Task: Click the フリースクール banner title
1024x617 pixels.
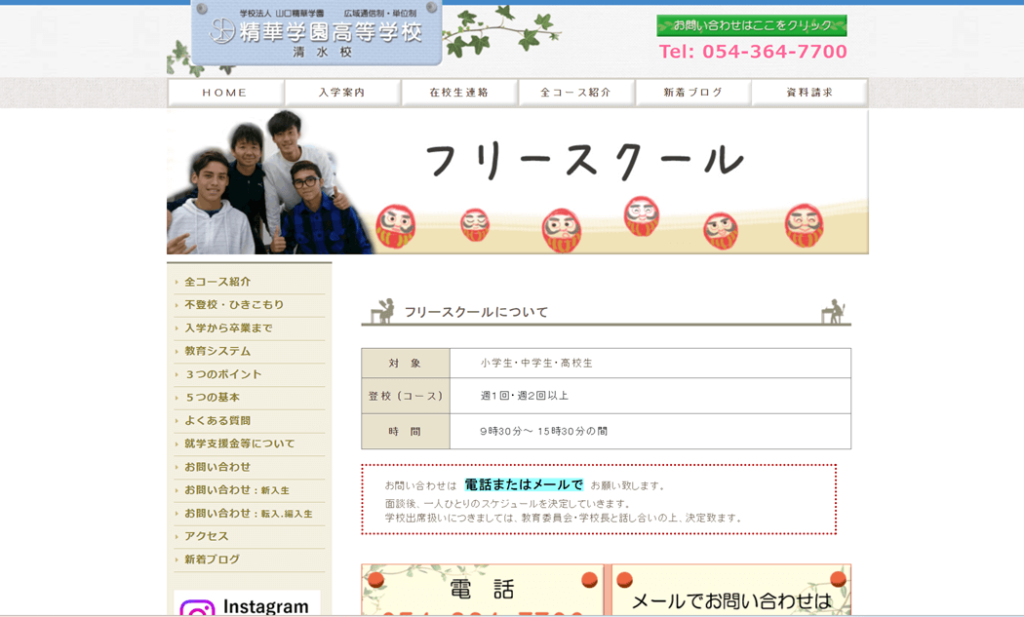Action: pos(584,161)
